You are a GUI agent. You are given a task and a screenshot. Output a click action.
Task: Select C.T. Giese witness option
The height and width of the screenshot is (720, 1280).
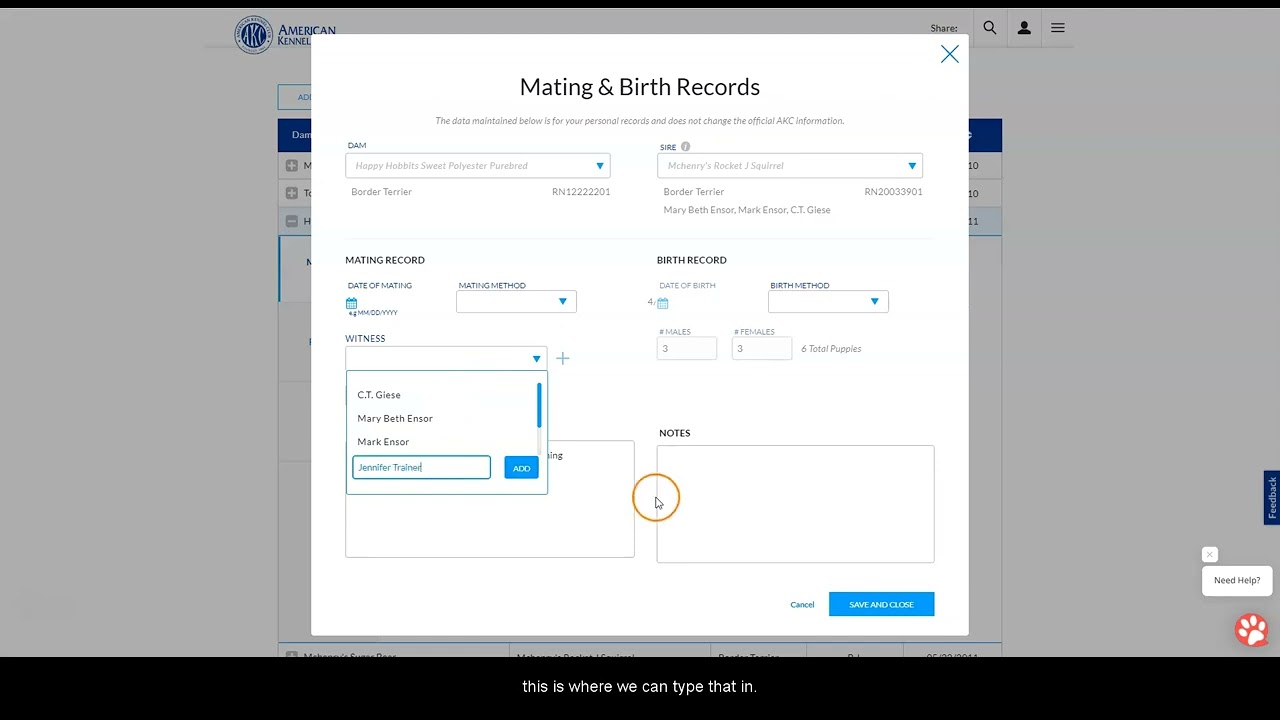click(379, 395)
